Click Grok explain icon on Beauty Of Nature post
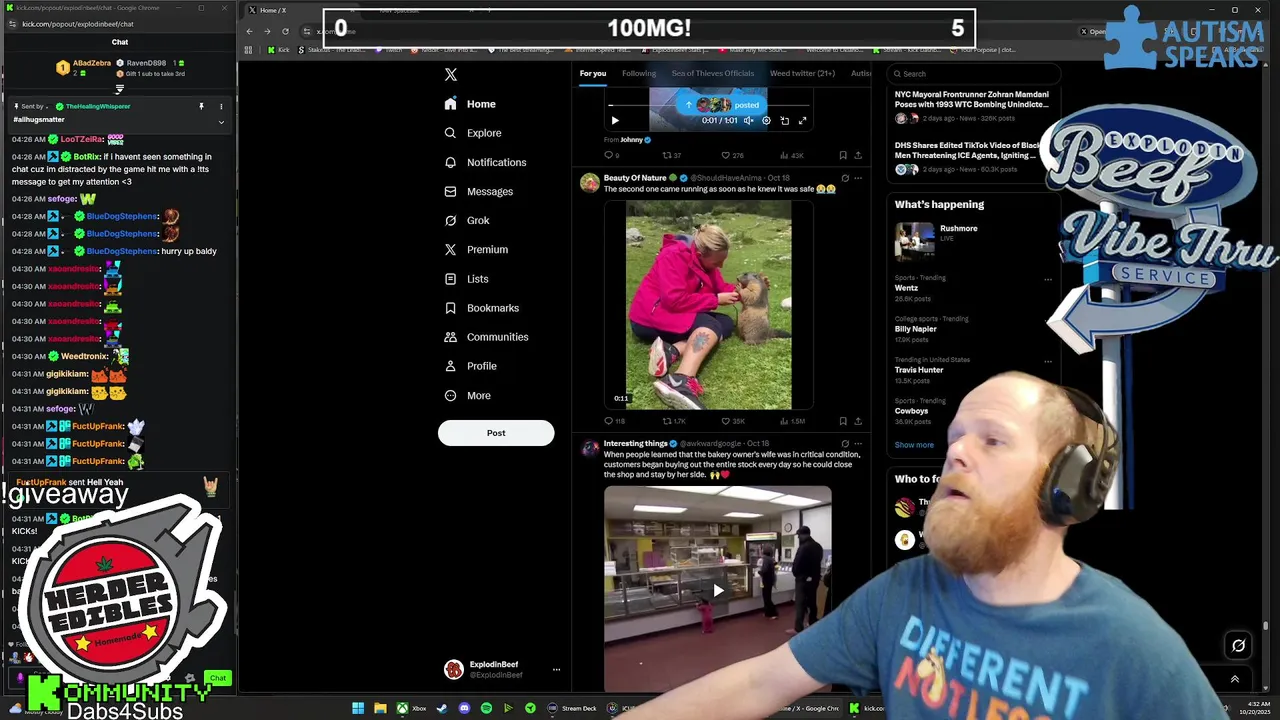 click(844, 178)
